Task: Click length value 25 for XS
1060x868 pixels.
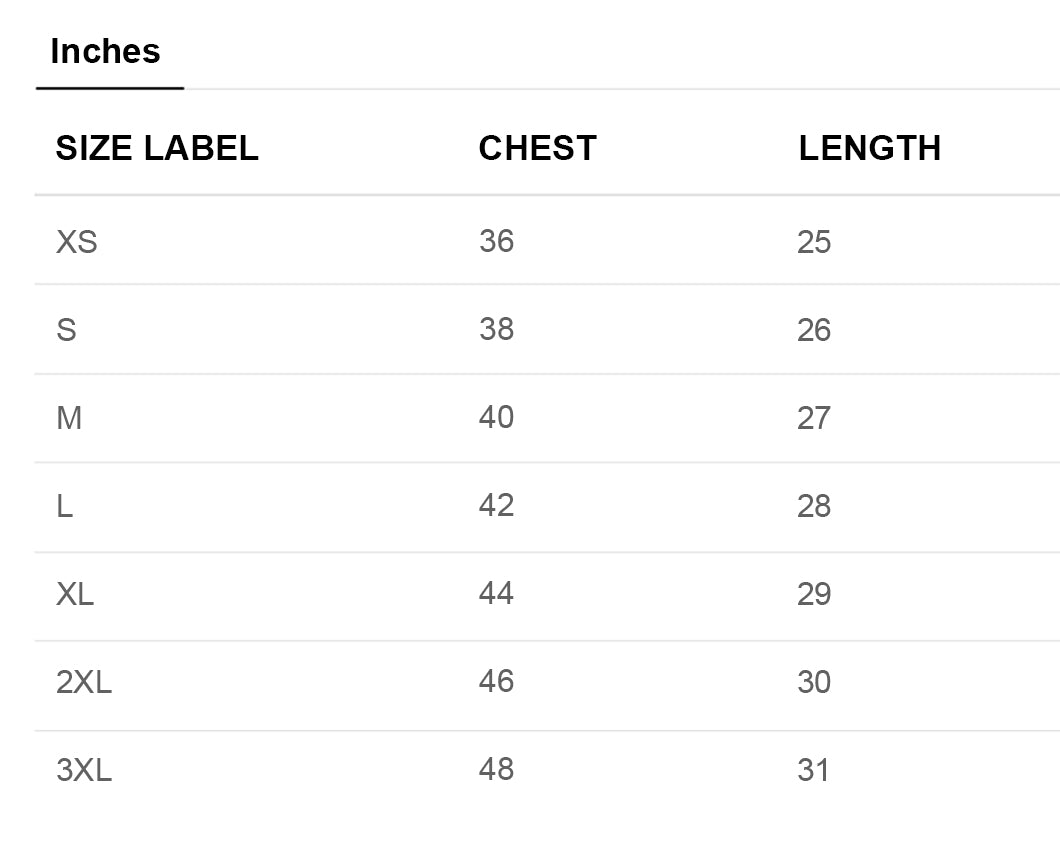Action: [x=814, y=242]
